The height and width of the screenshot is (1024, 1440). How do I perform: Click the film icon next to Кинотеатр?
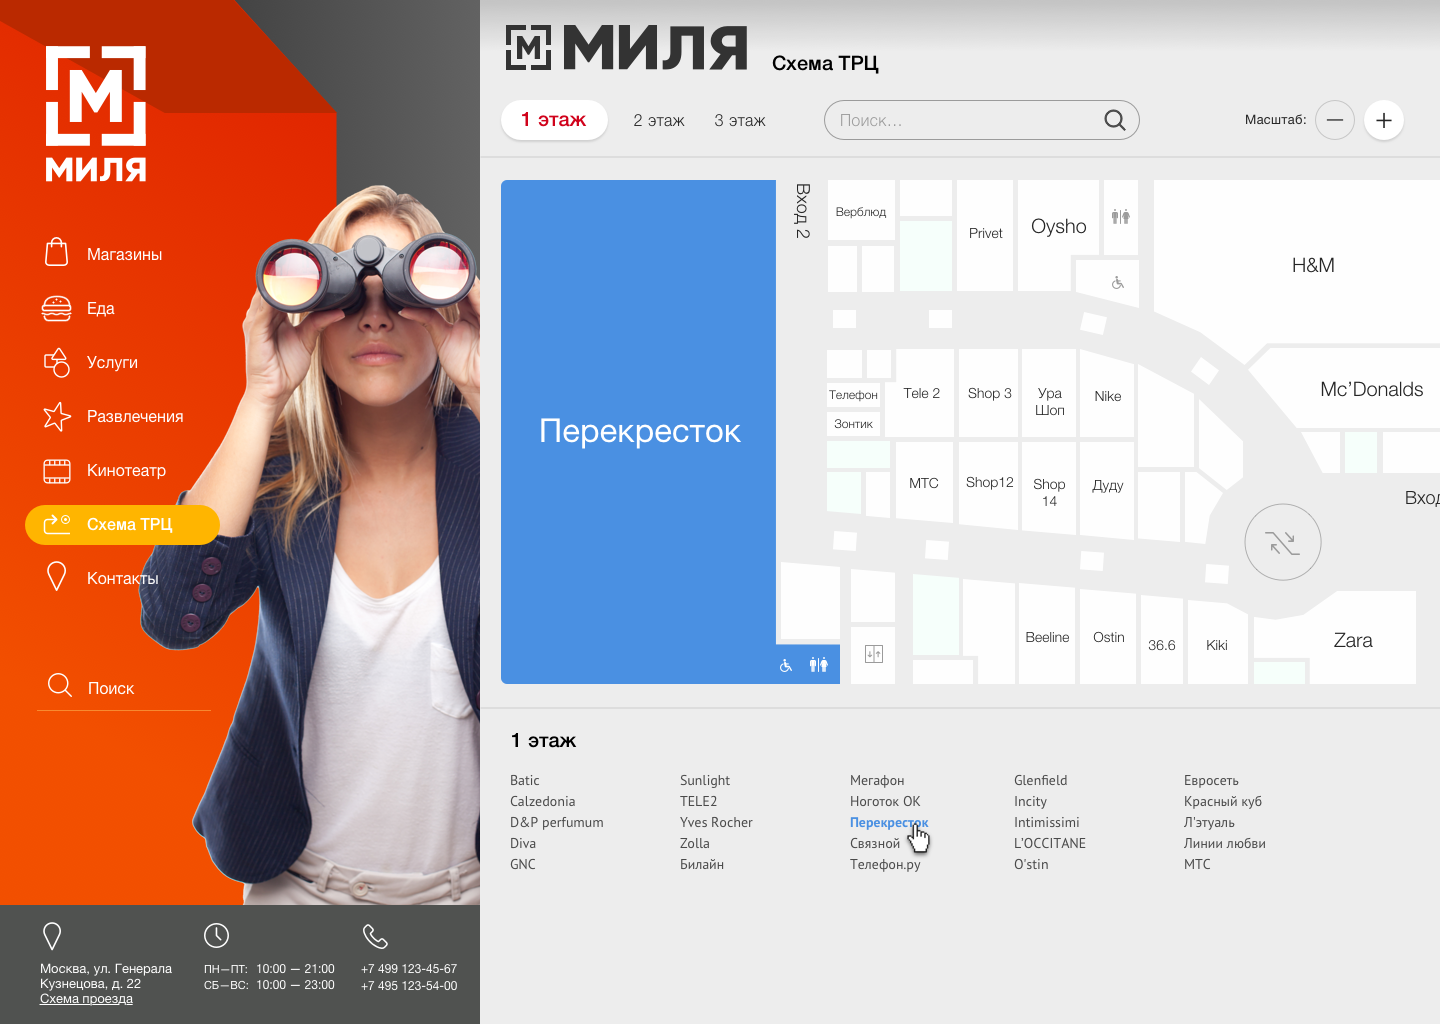click(57, 470)
